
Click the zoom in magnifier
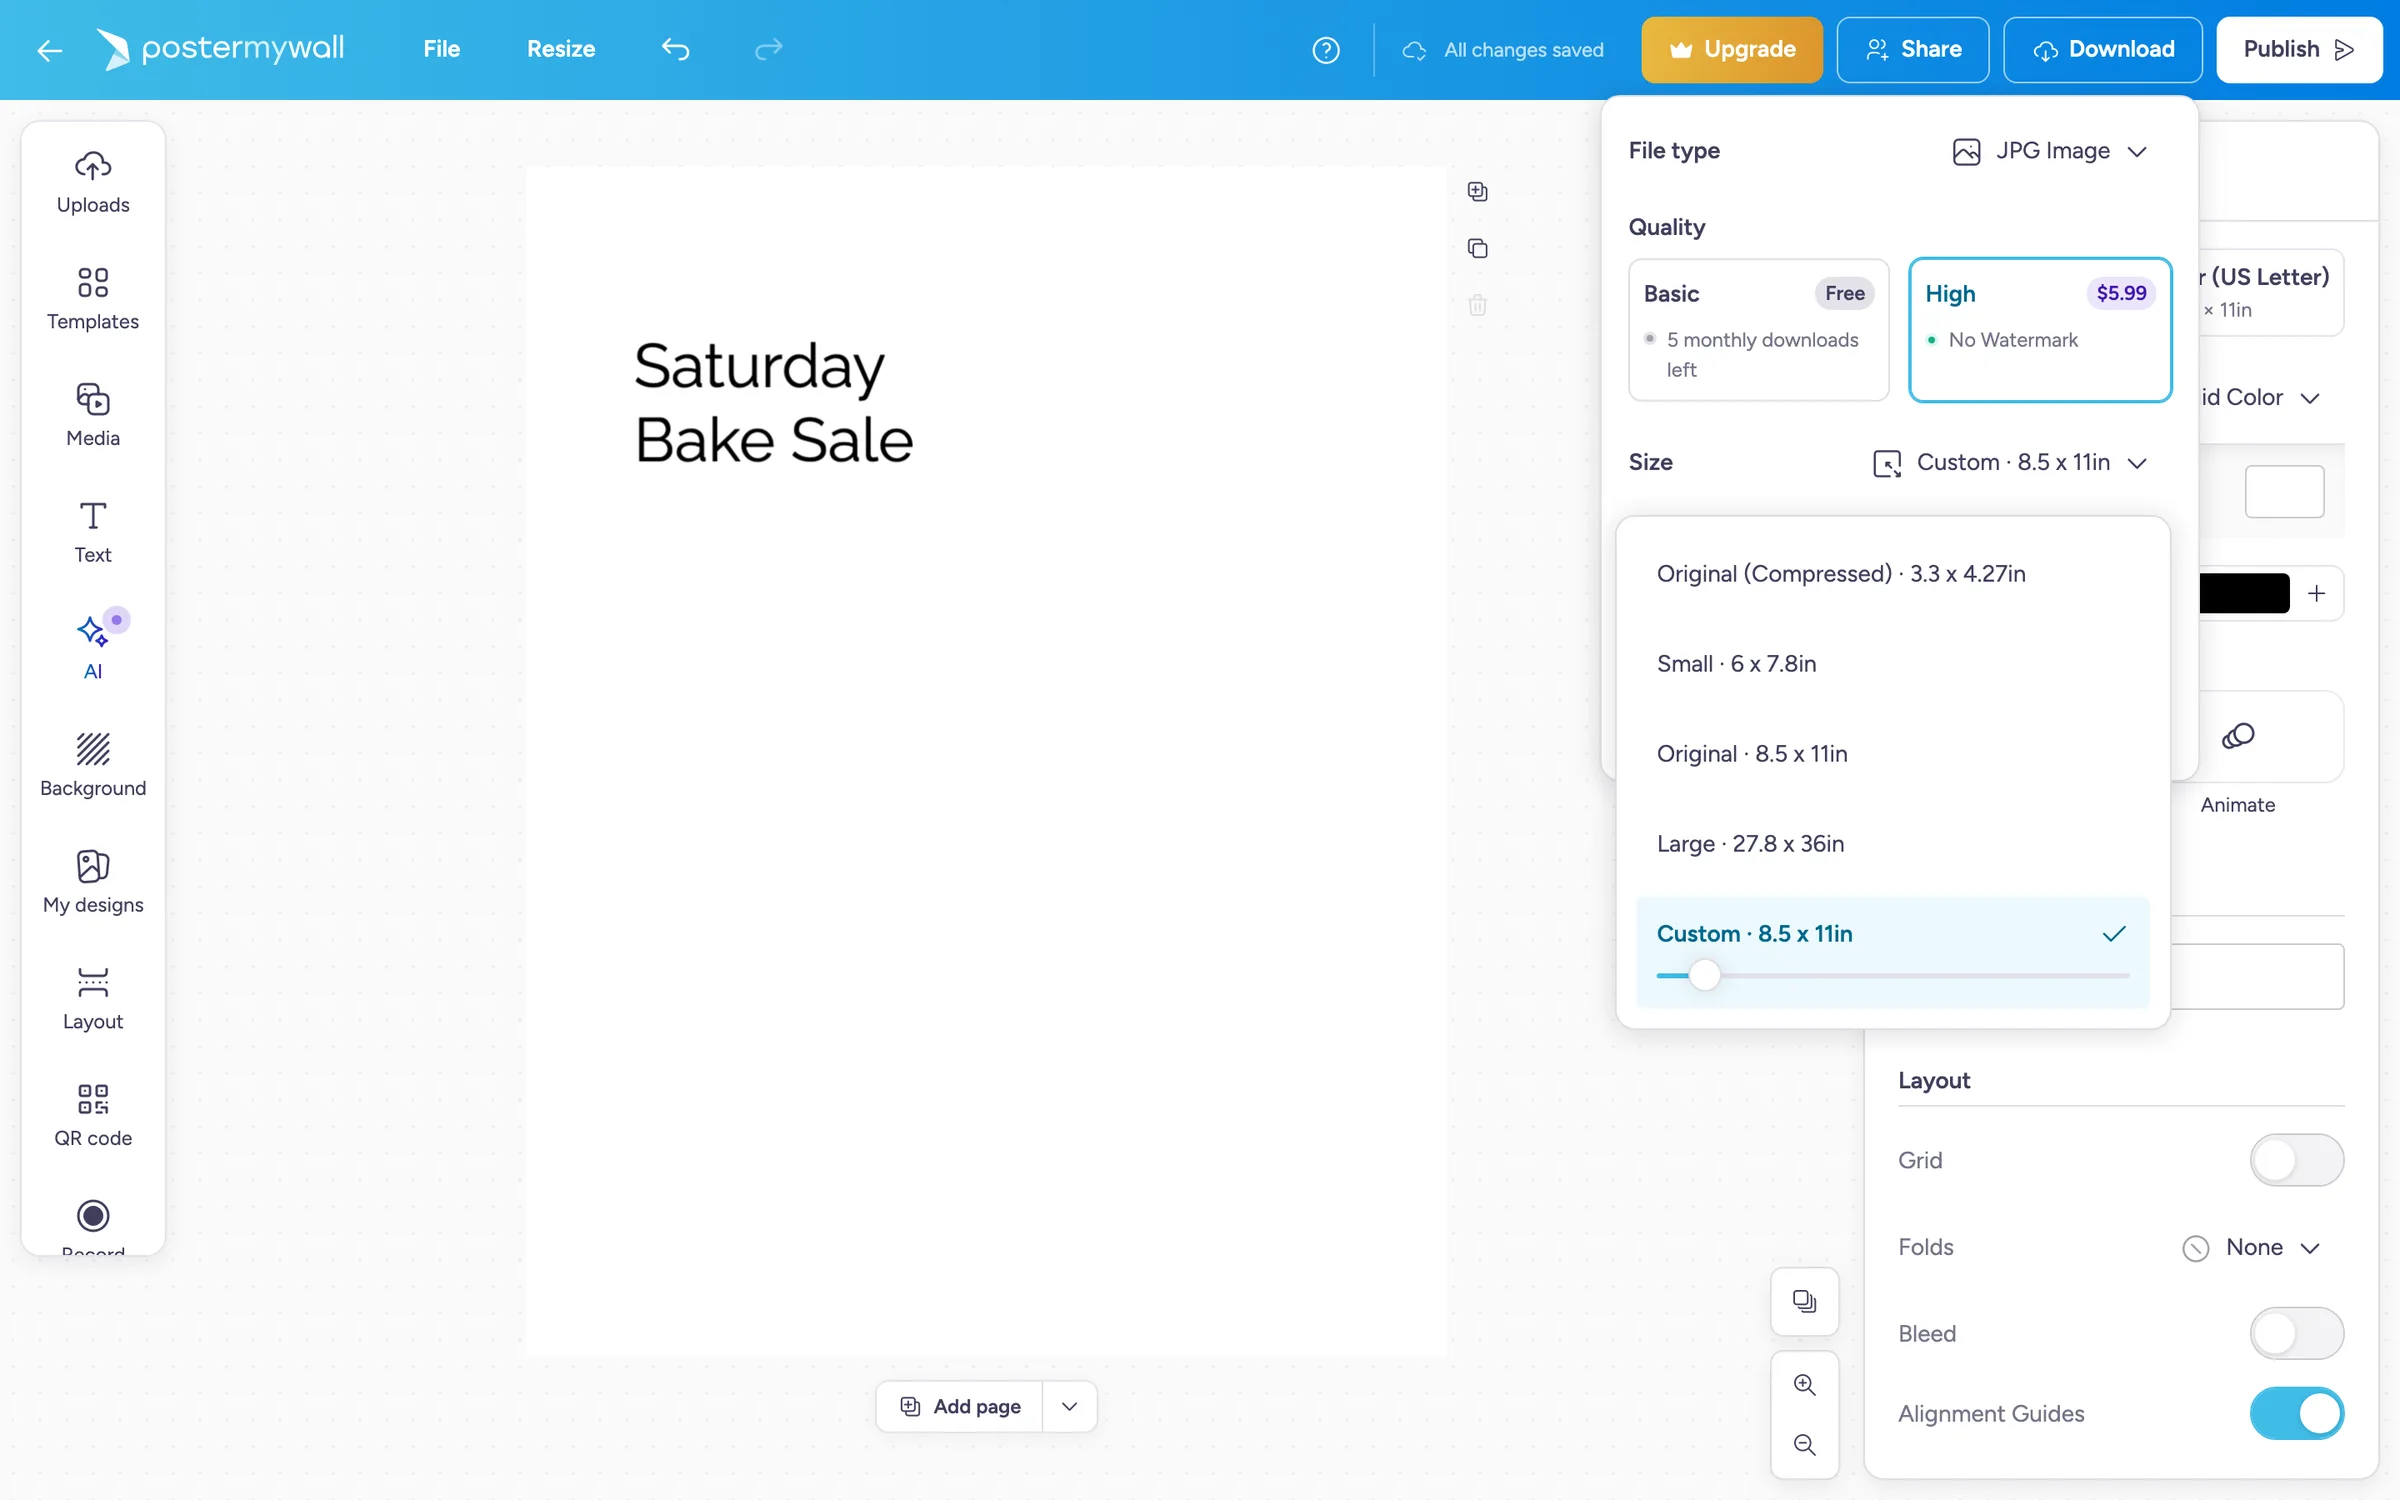(x=1805, y=1384)
